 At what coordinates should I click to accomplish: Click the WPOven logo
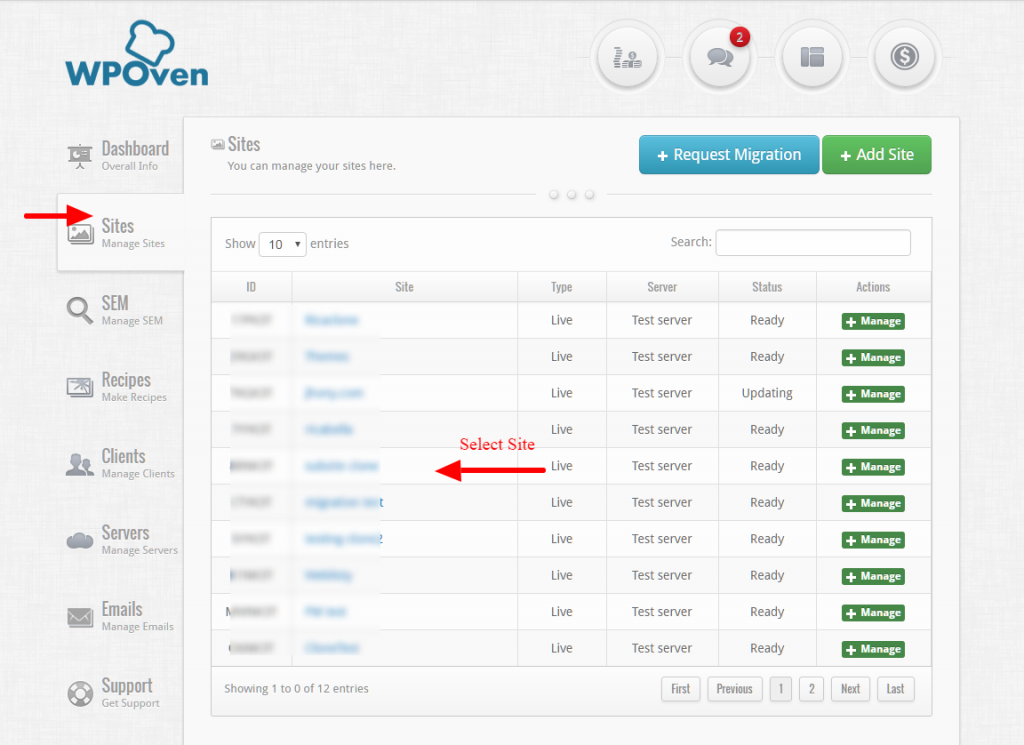point(136,54)
